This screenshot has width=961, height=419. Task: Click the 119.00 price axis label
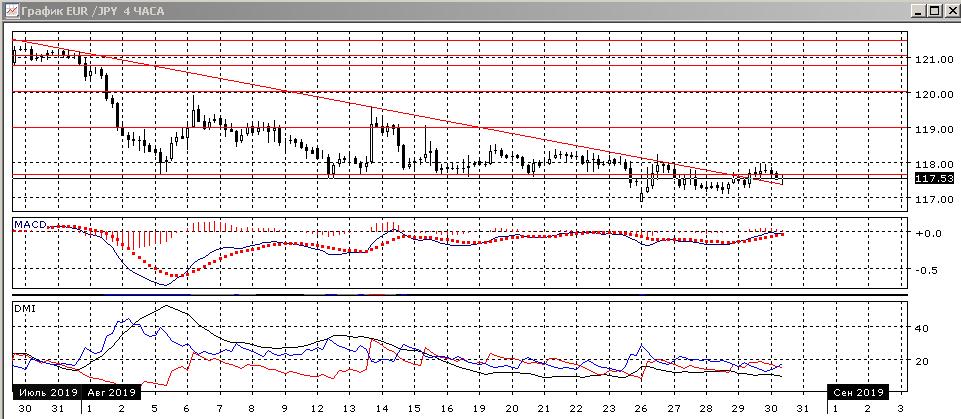click(931, 130)
